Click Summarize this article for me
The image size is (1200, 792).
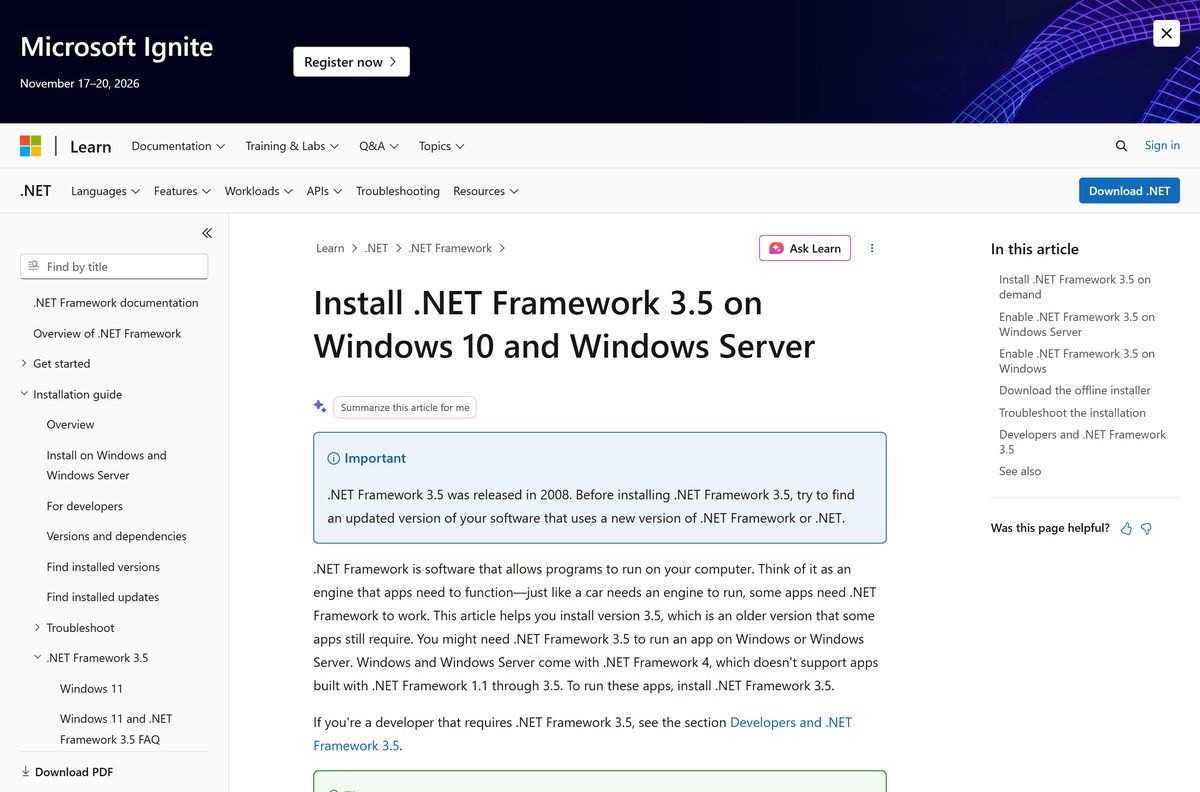[405, 407]
